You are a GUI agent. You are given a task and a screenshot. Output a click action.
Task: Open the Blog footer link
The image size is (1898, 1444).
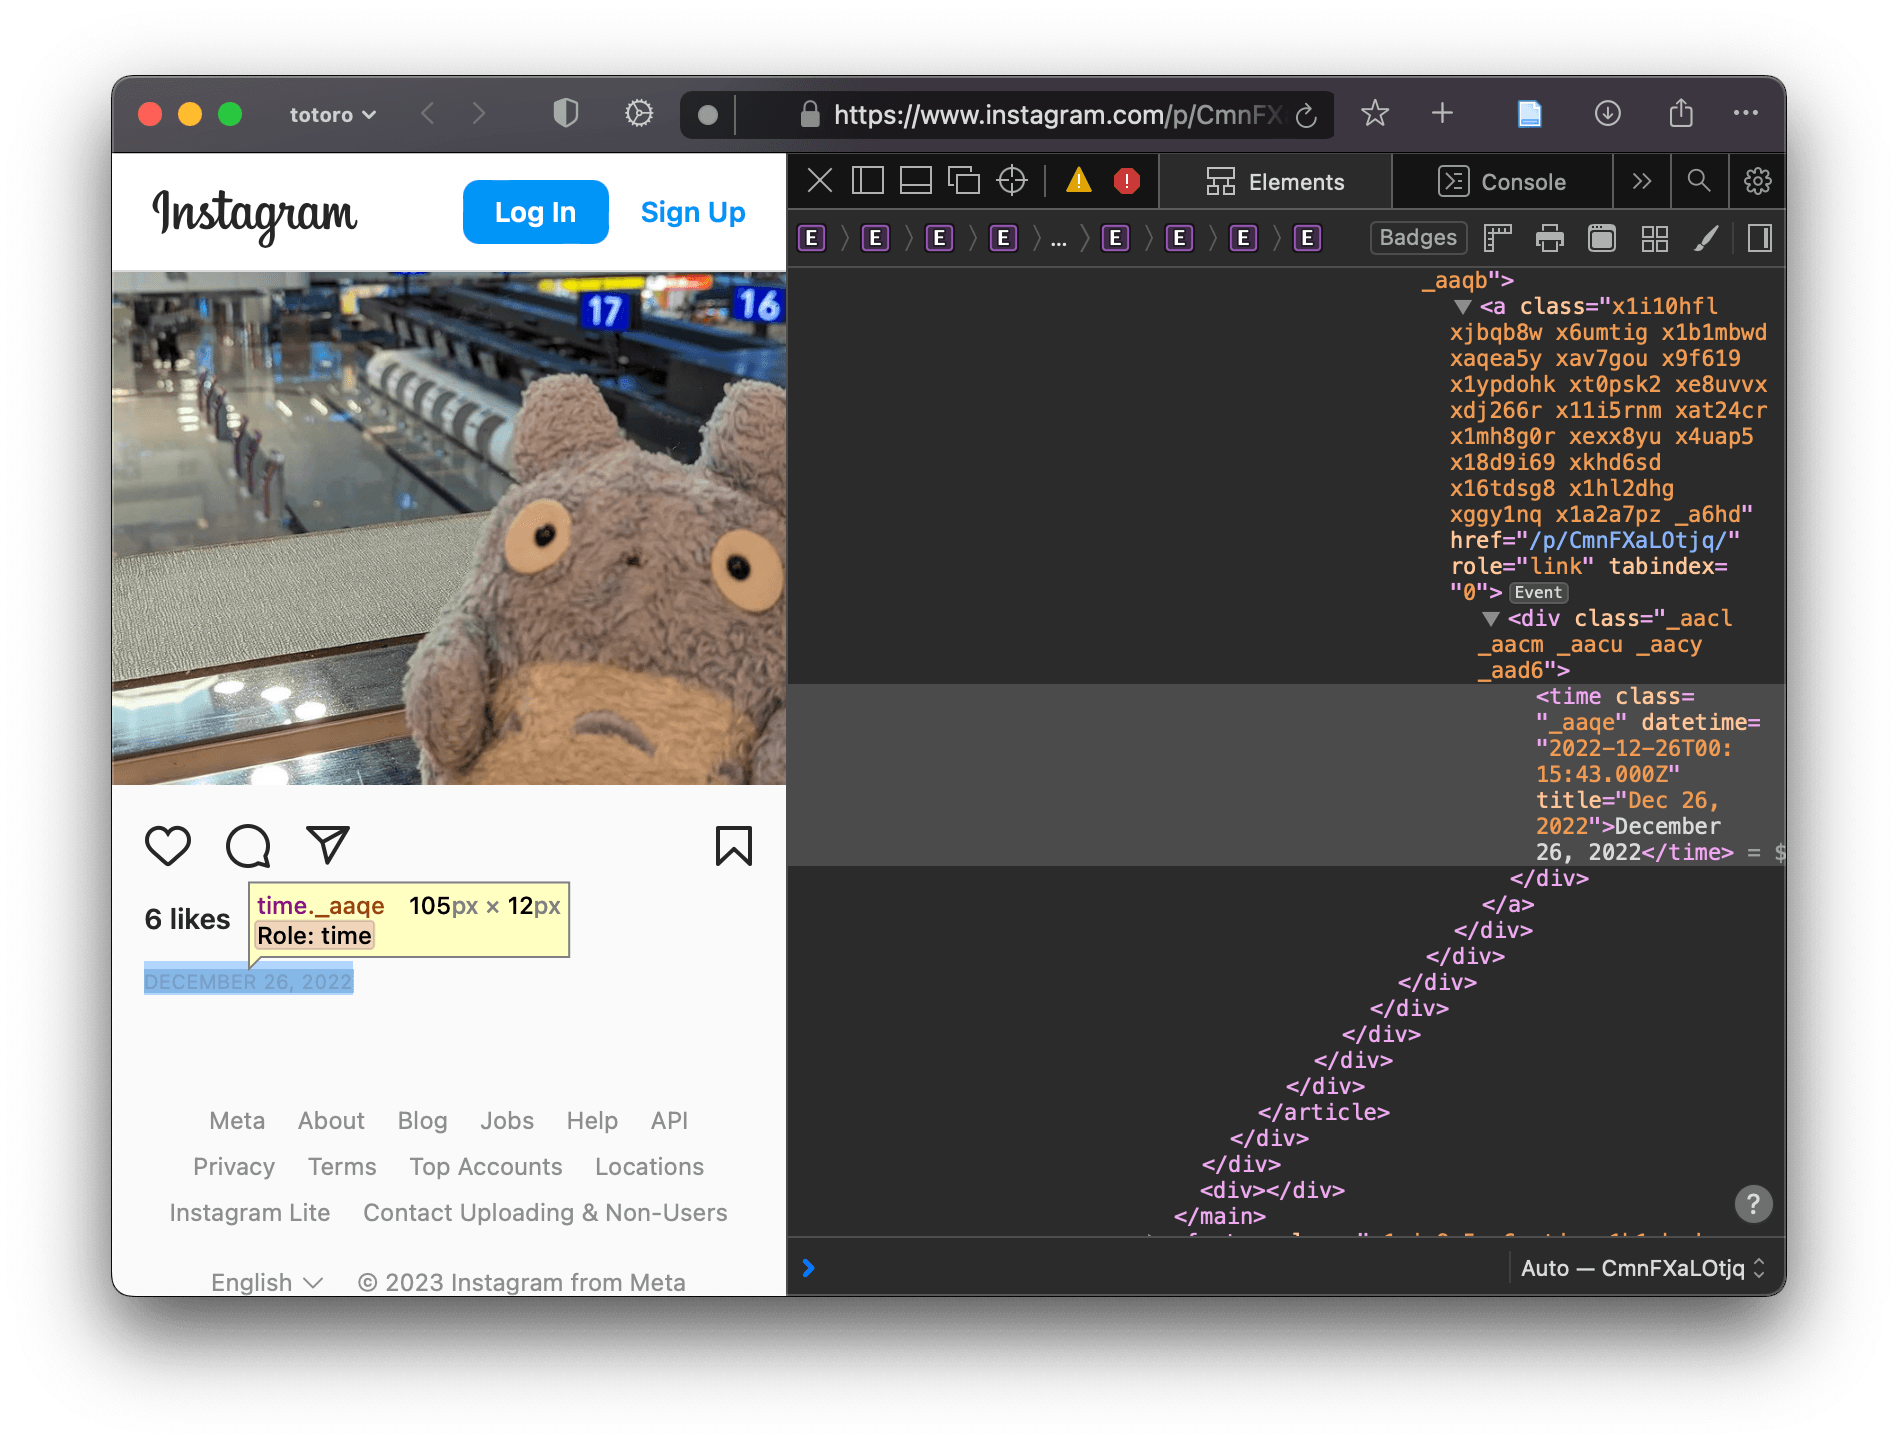[422, 1121]
